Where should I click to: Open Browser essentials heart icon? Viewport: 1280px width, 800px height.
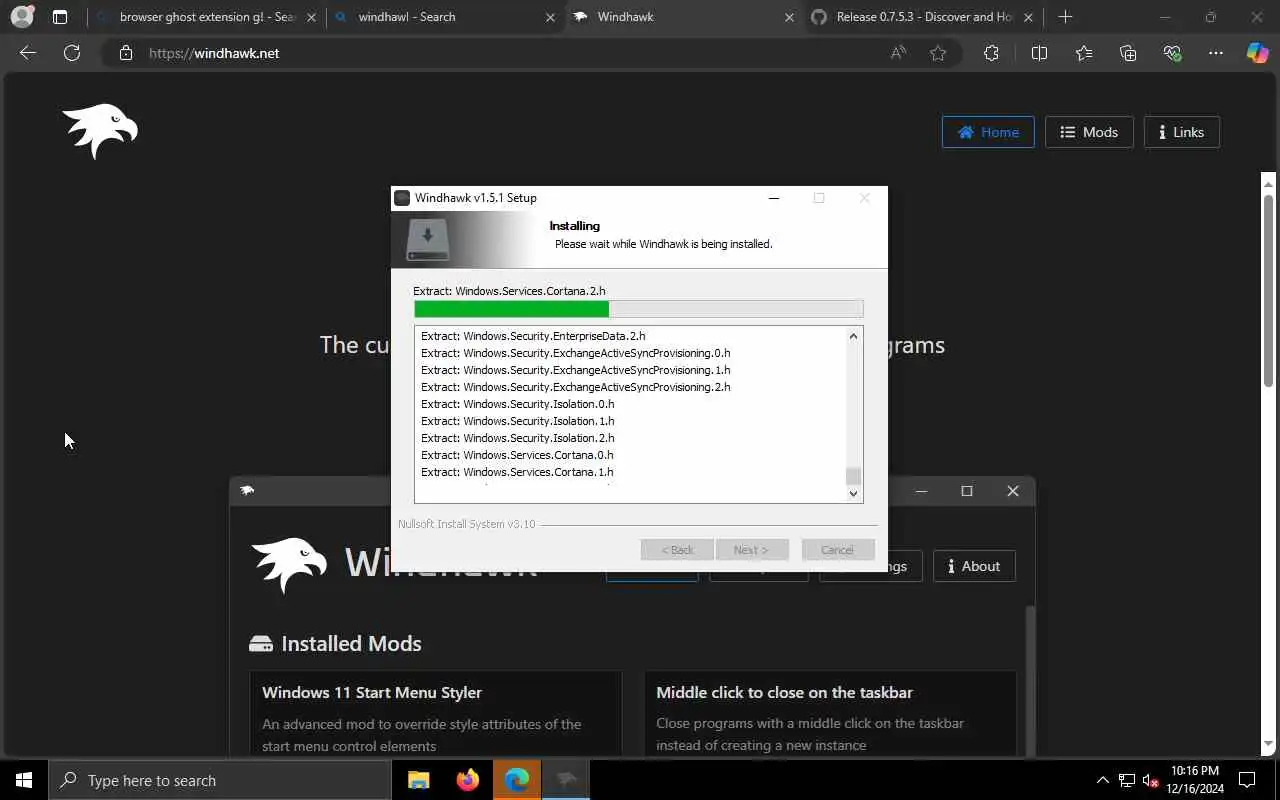pyautogui.click(x=1172, y=53)
